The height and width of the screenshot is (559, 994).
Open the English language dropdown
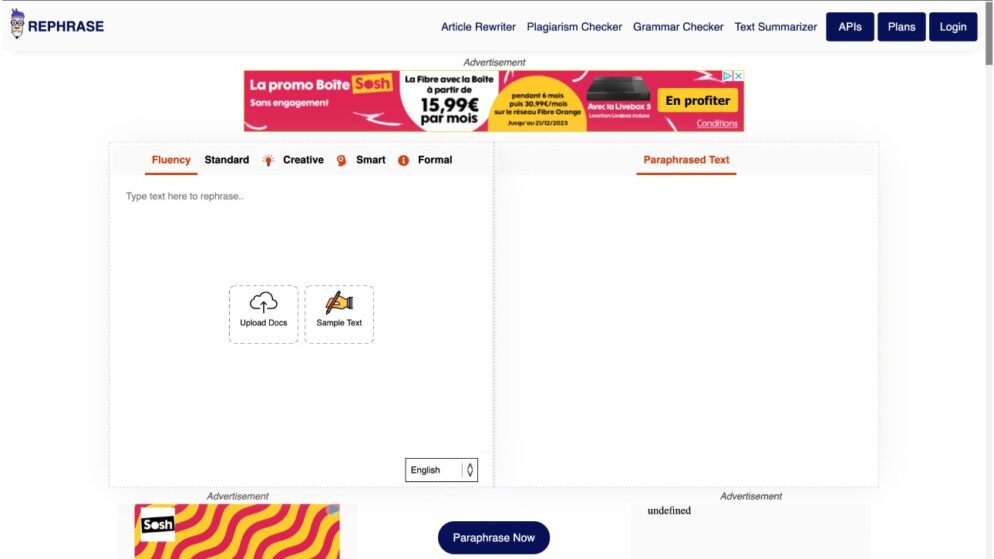441,470
